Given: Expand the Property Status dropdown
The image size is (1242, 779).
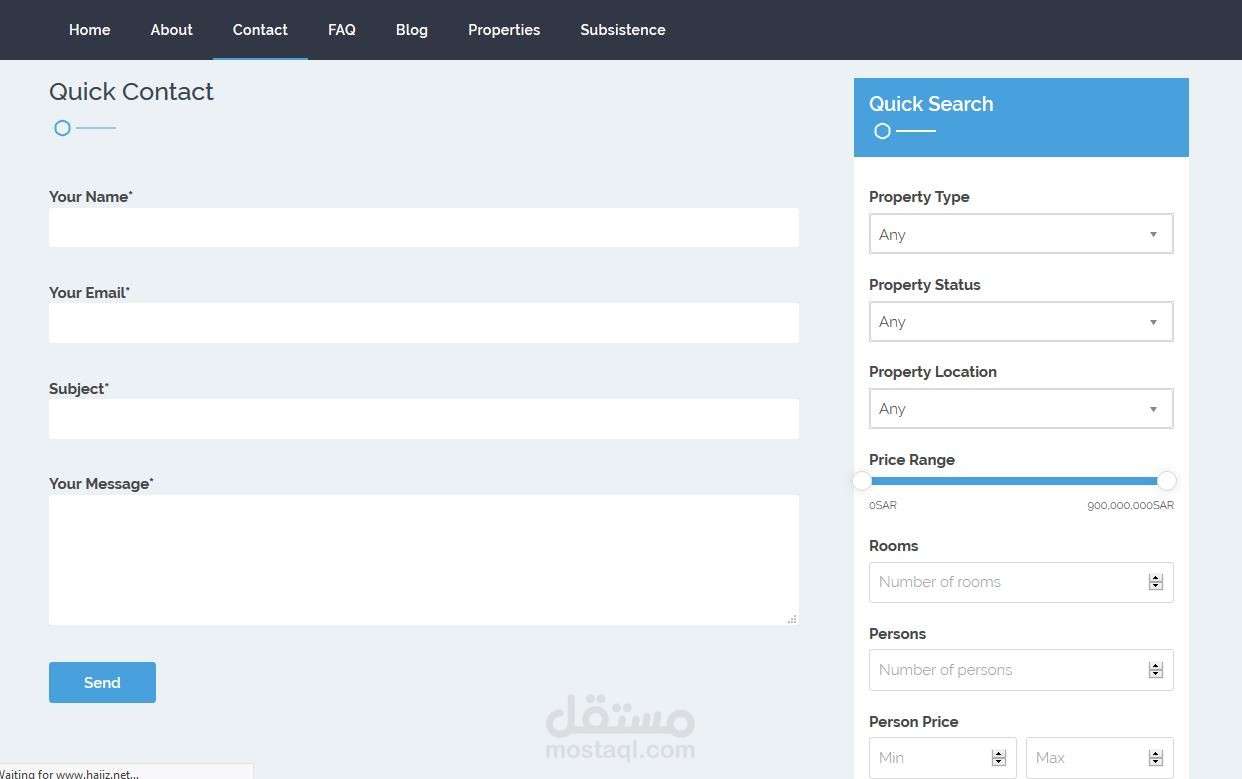Looking at the screenshot, I should (1021, 322).
